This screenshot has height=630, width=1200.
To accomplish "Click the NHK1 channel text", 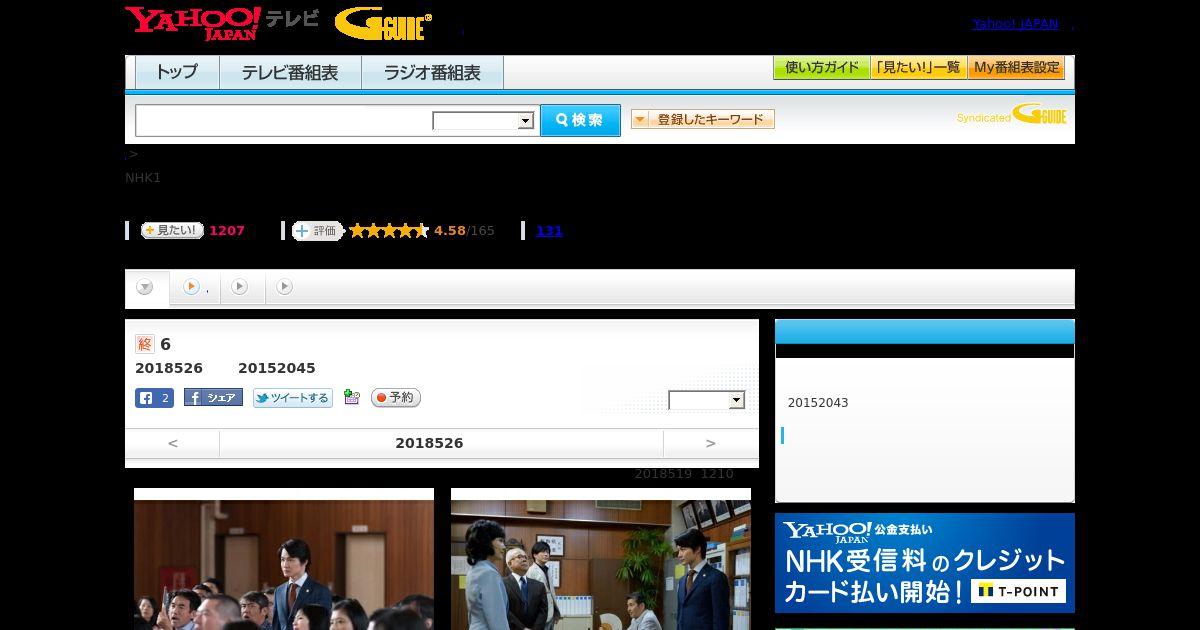I will pos(143,178).
